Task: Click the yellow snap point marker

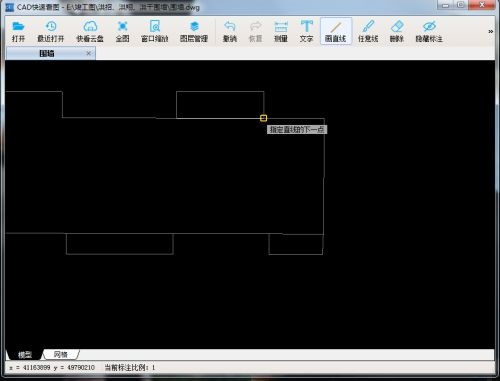Action: 263,118
